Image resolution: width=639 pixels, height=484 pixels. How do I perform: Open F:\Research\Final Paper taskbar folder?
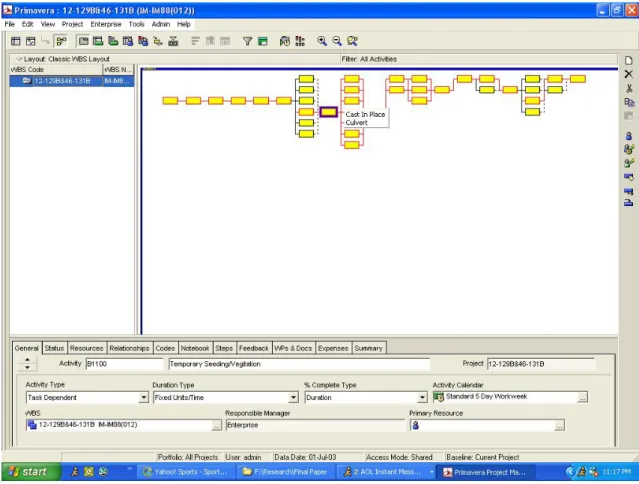pos(286,472)
